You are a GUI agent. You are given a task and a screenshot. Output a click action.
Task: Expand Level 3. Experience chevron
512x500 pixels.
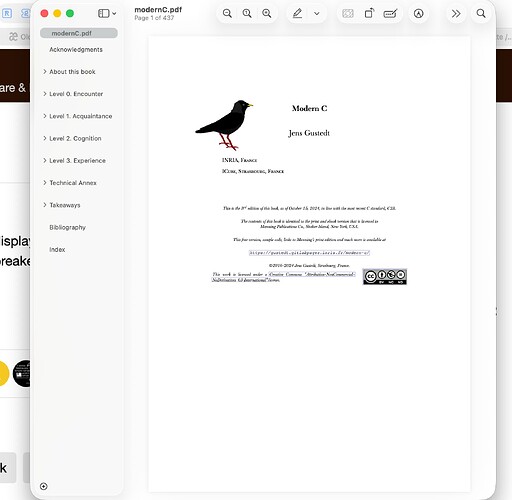45,161
